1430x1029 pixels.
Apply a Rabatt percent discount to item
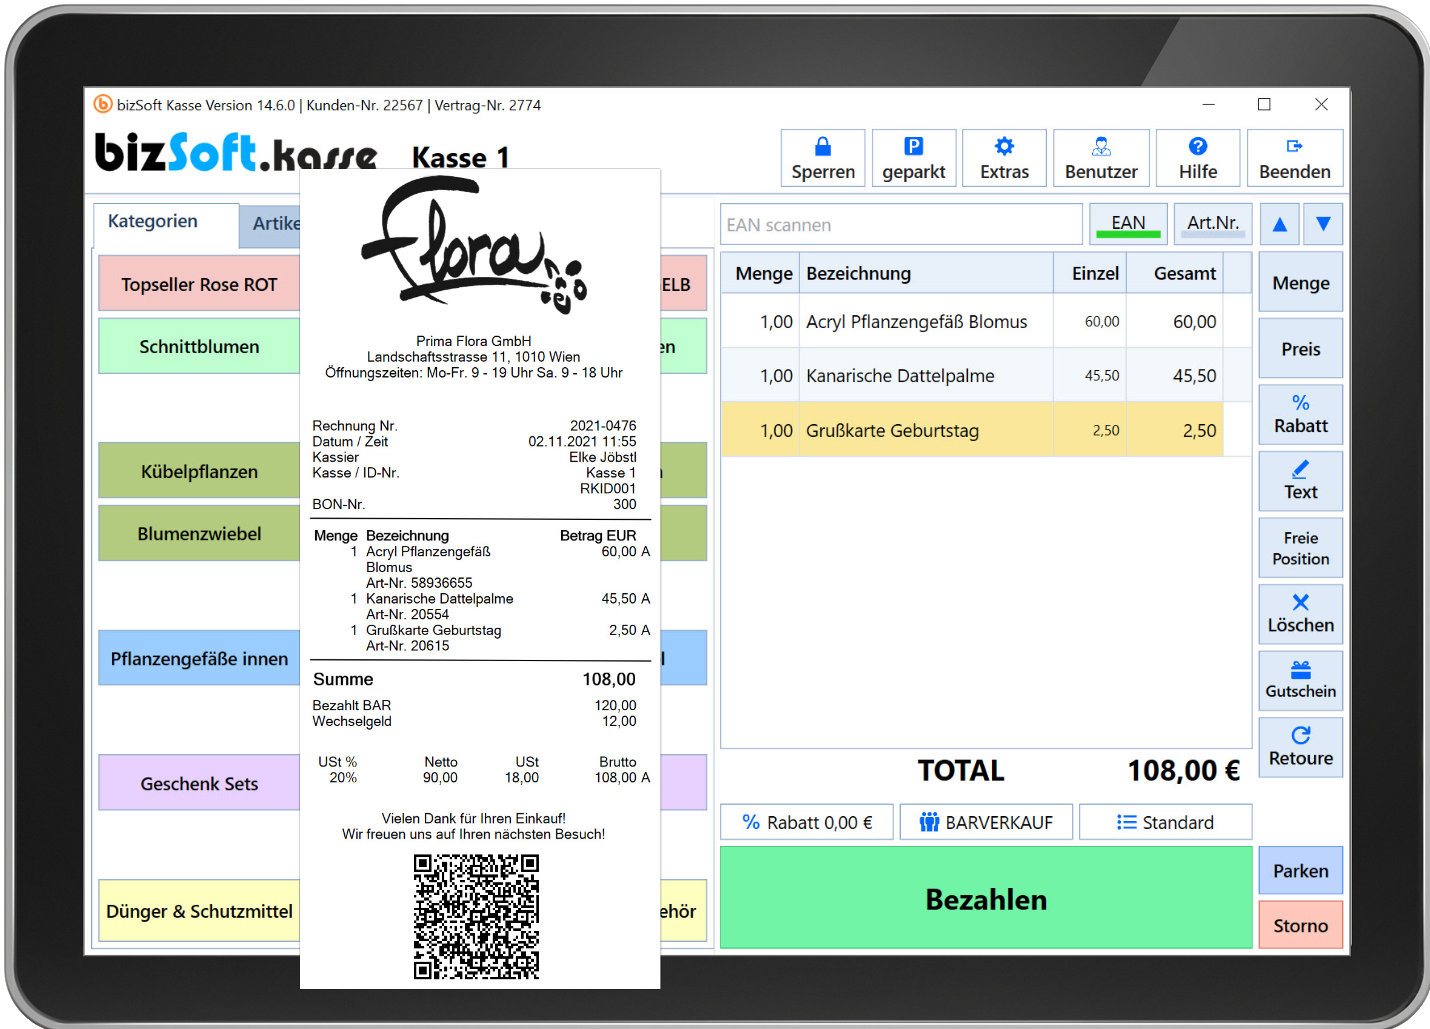(x=1300, y=414)
